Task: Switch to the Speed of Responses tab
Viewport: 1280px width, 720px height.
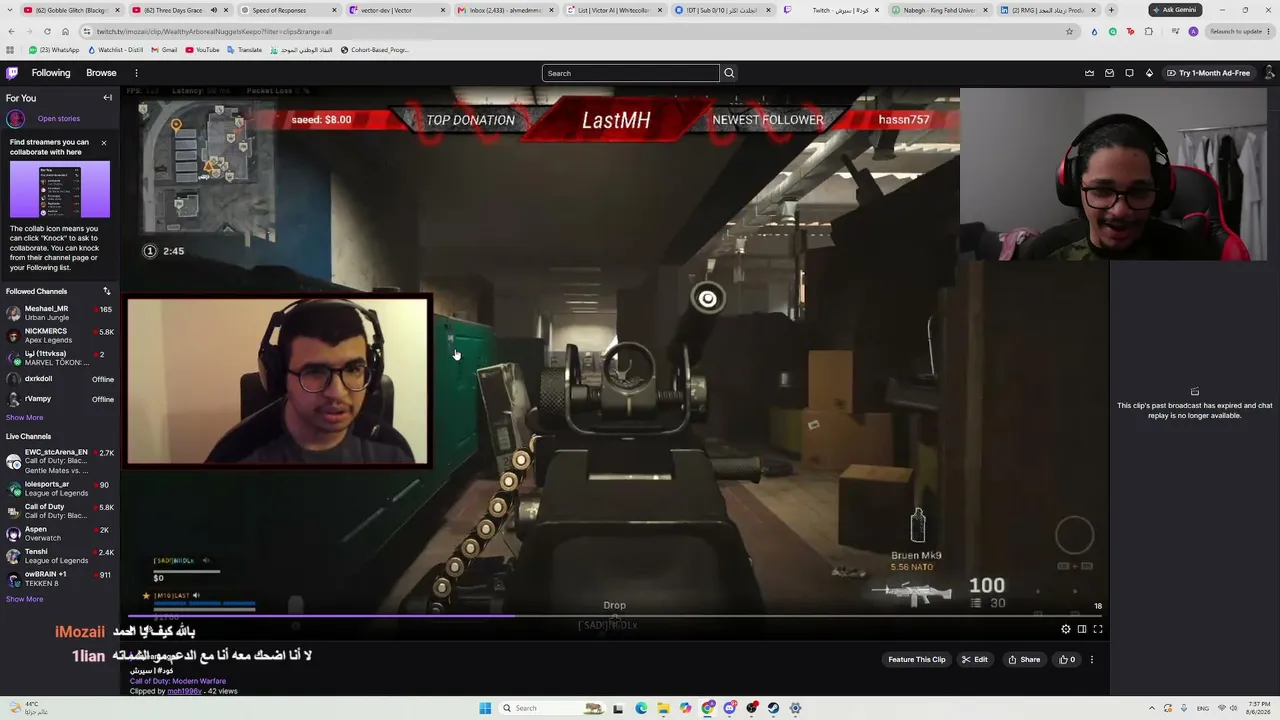Action: [287, 10]
